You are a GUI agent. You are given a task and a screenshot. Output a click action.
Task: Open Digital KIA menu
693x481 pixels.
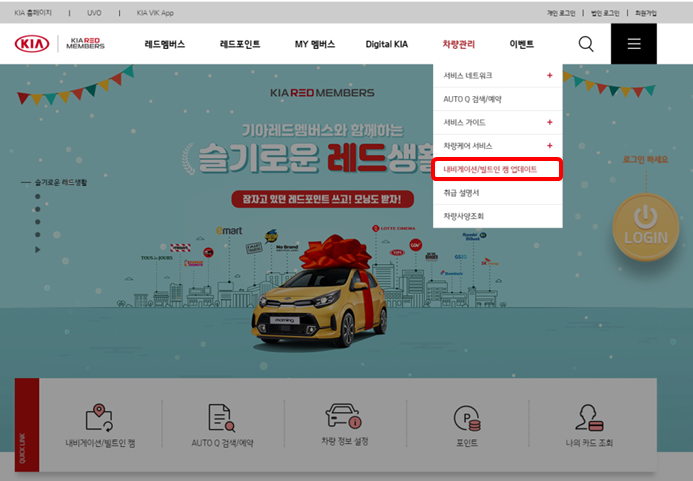387,44
